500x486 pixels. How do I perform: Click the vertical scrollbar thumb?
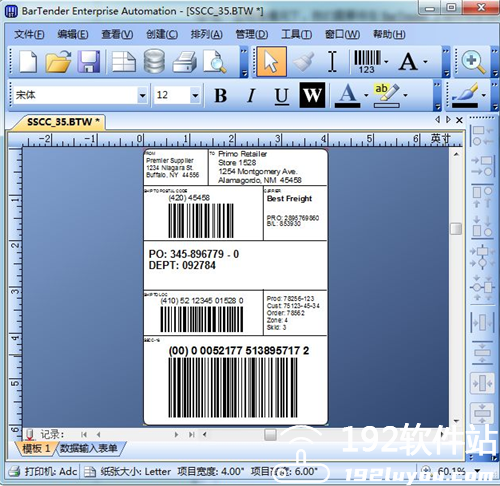pos(456,229)
